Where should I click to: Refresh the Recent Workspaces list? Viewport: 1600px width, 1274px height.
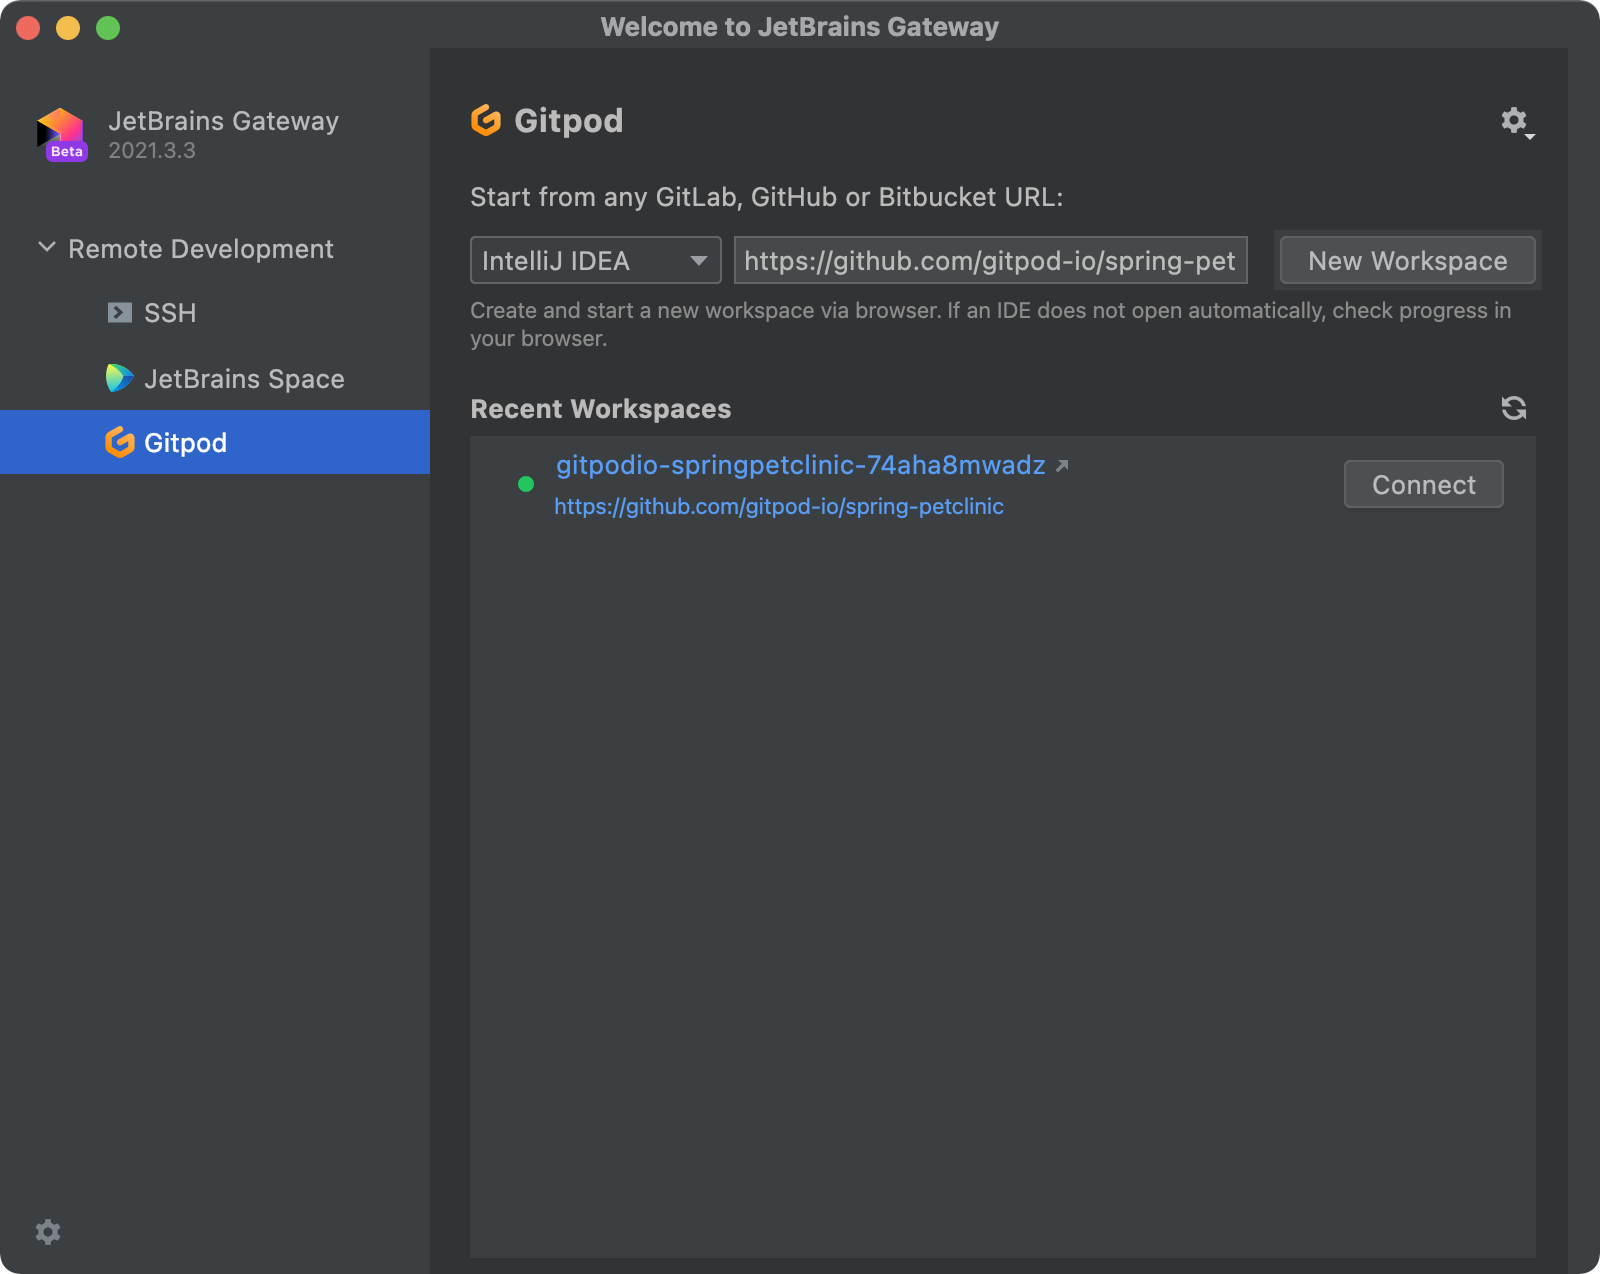pos(1513,408)
